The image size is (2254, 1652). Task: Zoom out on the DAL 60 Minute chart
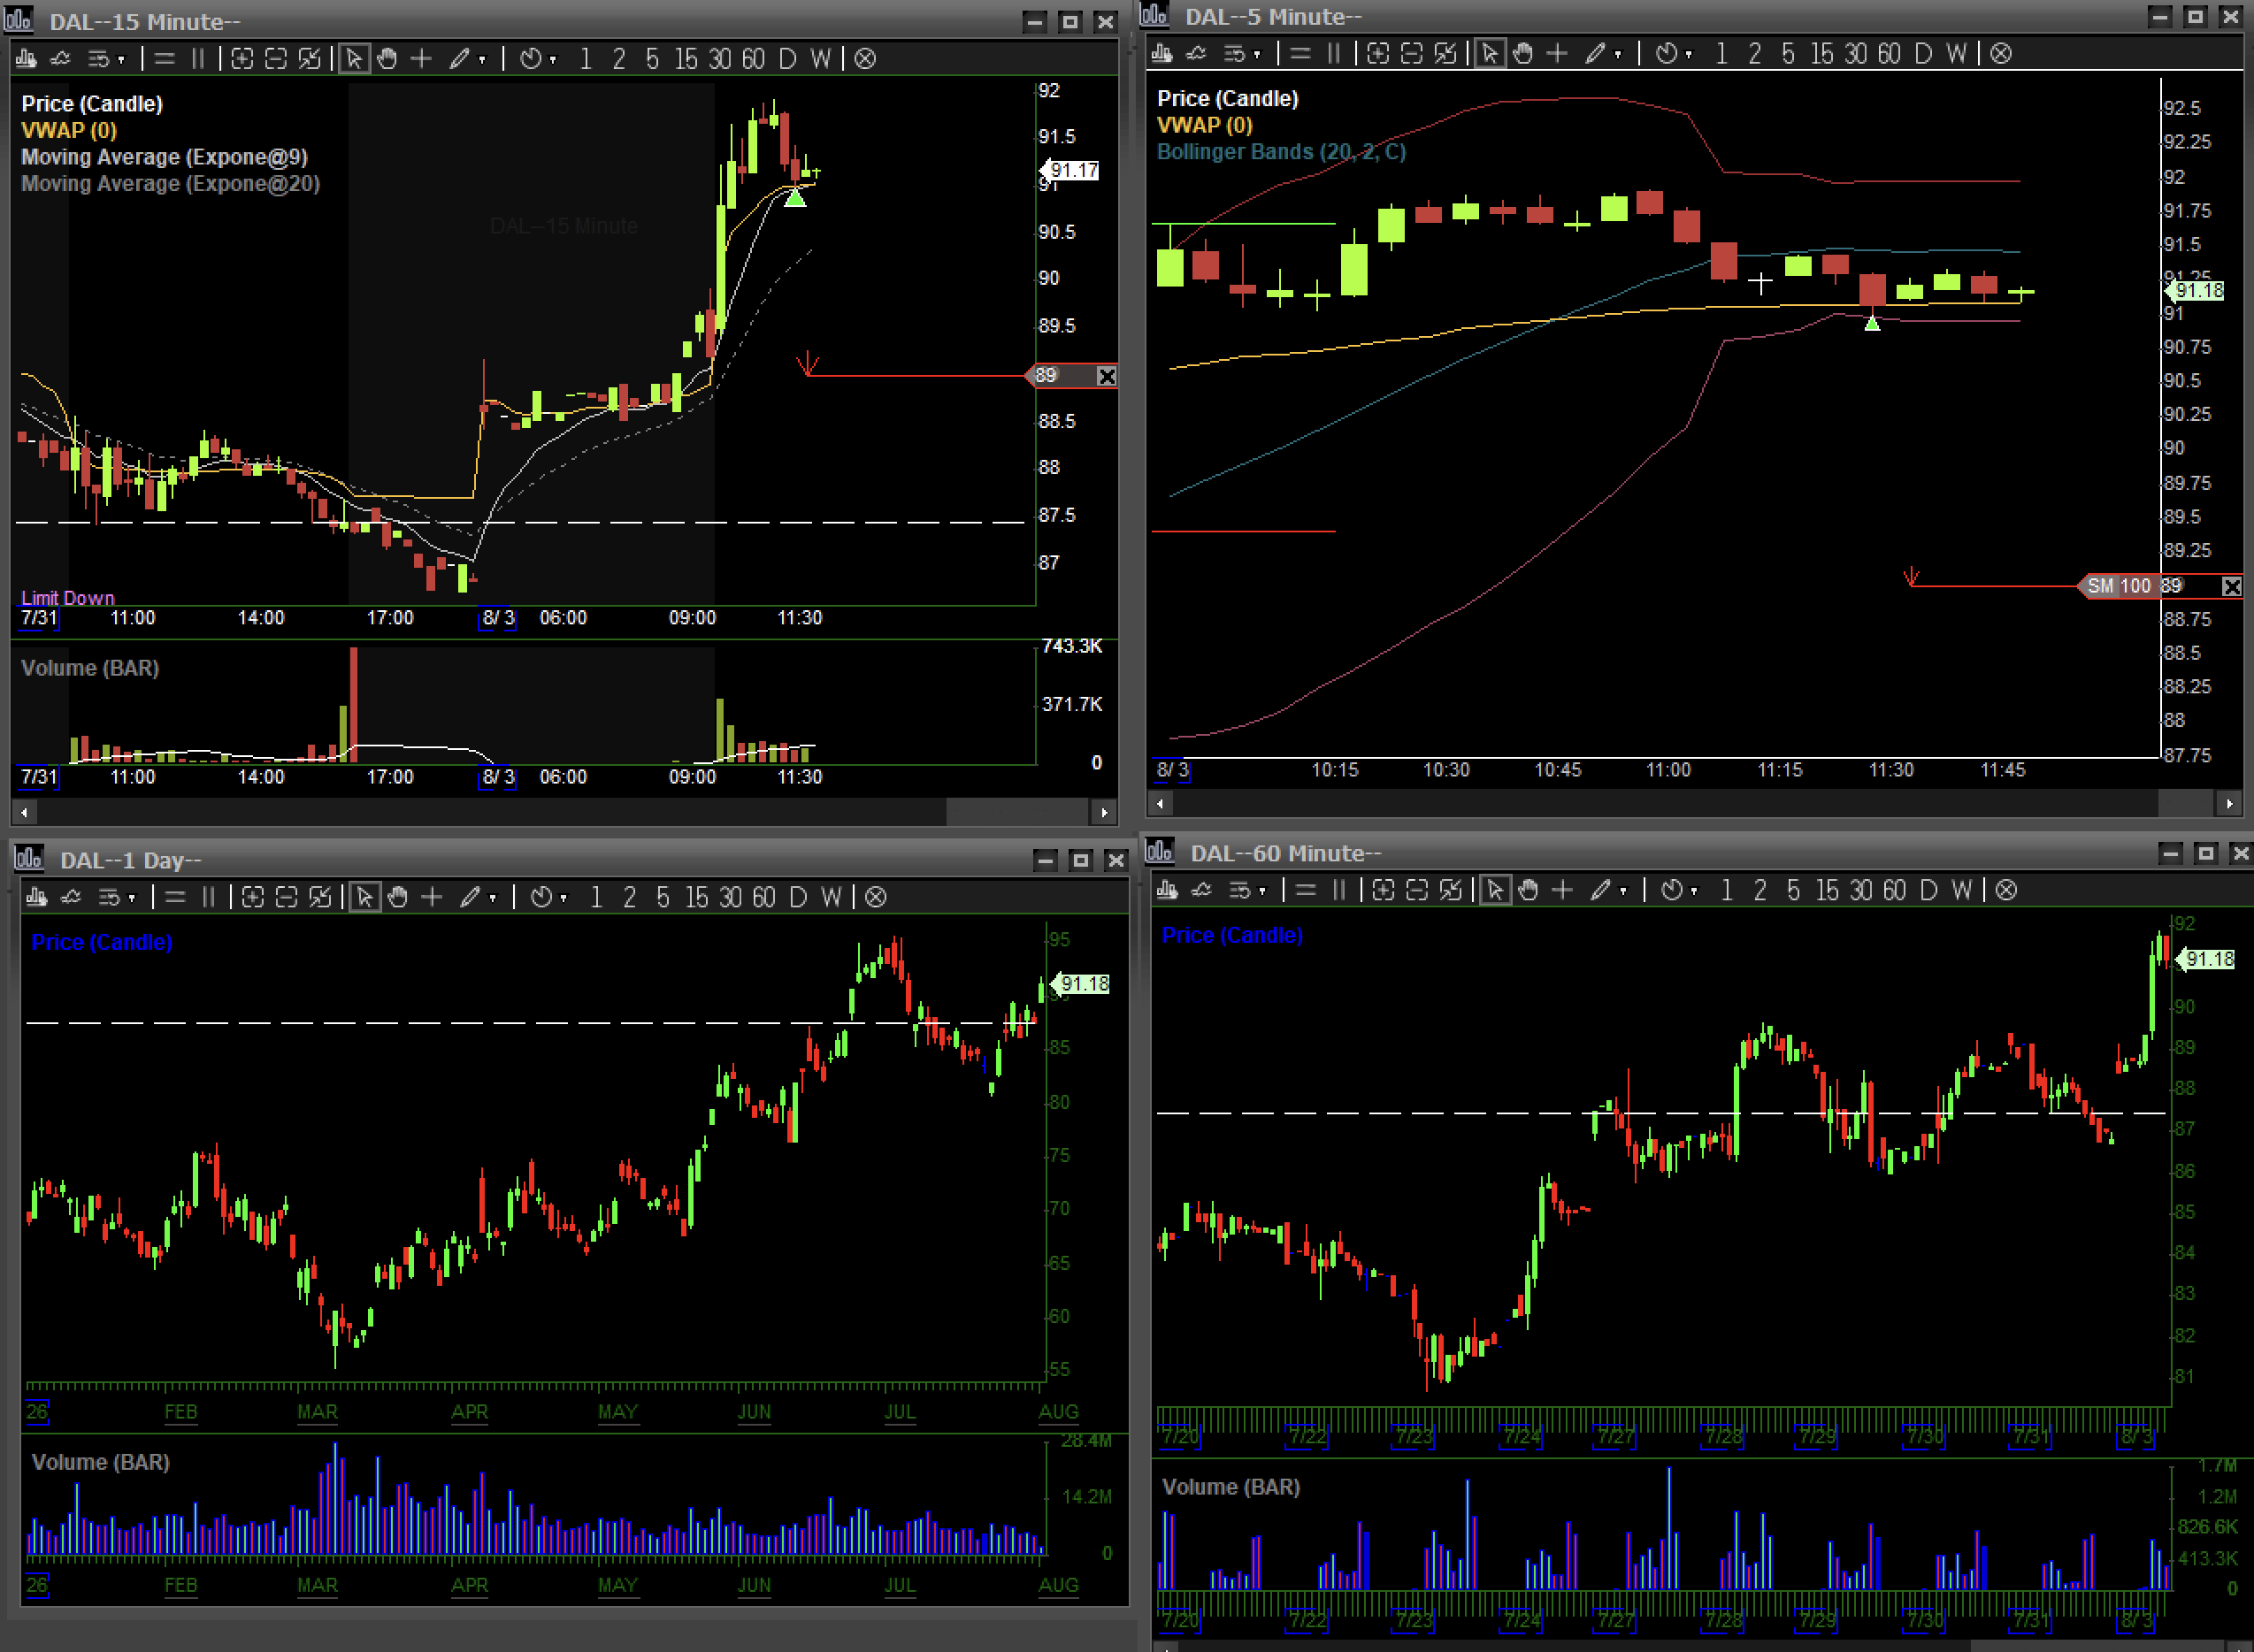[1417, 890]
